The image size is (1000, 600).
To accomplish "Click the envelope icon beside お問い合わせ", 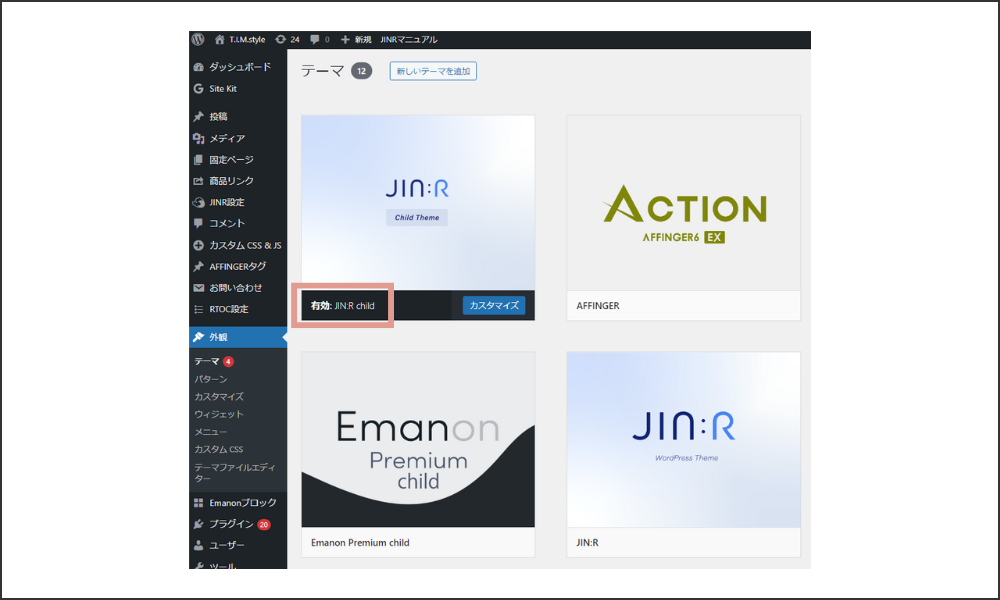I will pyautogui.click(x=198, y=288).
